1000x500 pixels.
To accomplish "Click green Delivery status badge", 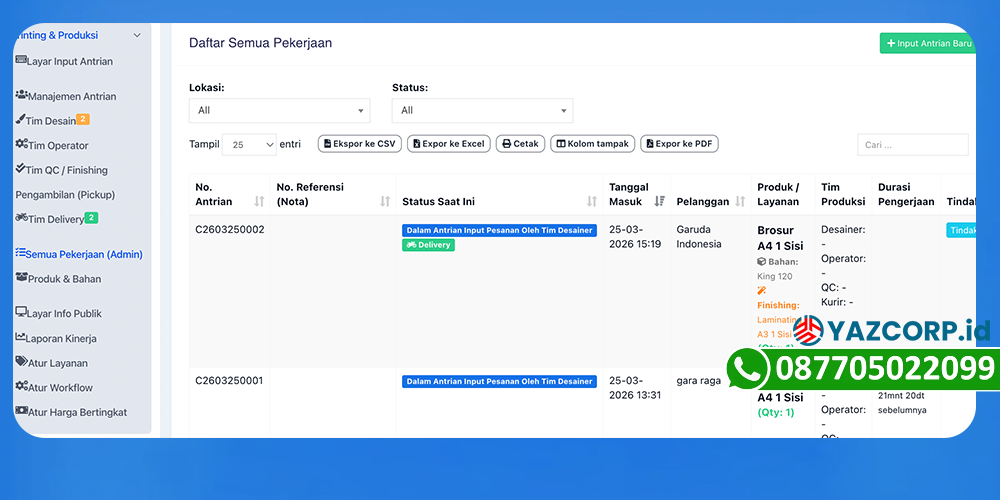I will [x=428, y=245].
